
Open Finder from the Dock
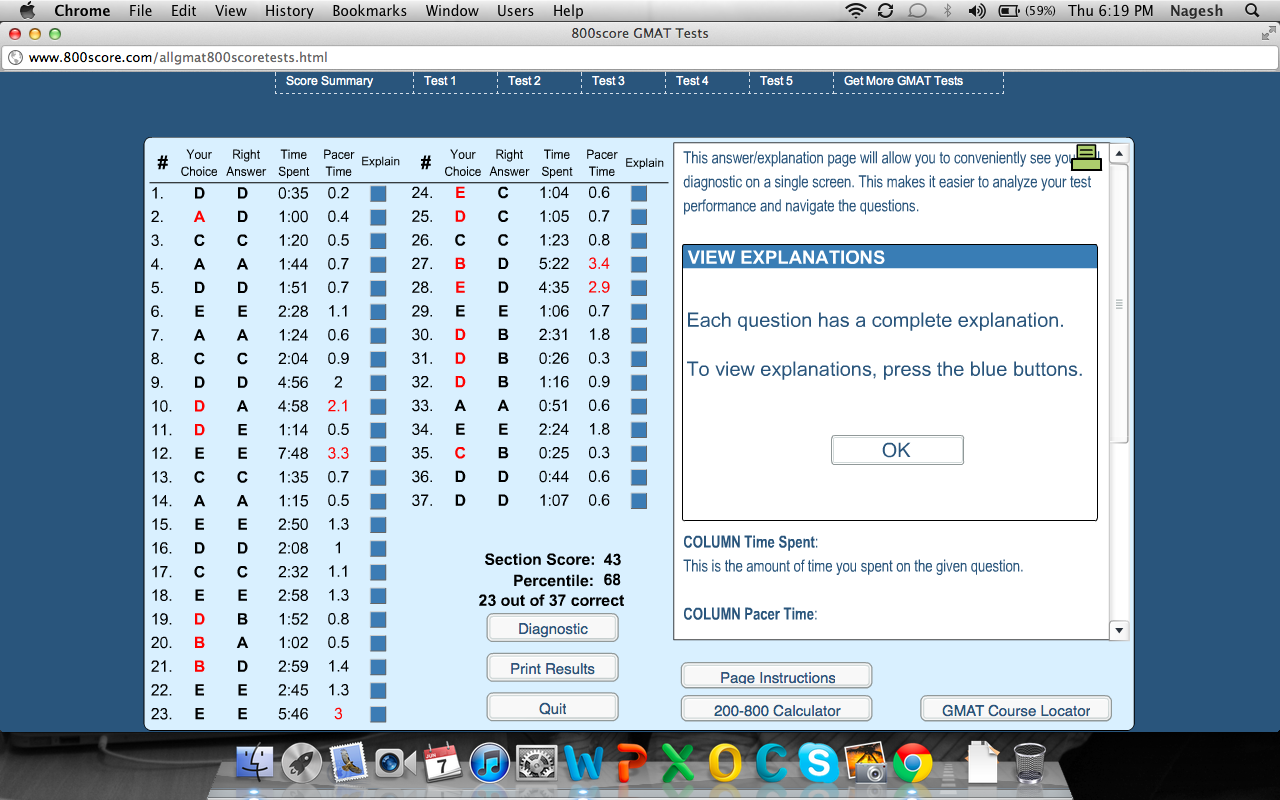pyautogui.click(x=254, y=763)
